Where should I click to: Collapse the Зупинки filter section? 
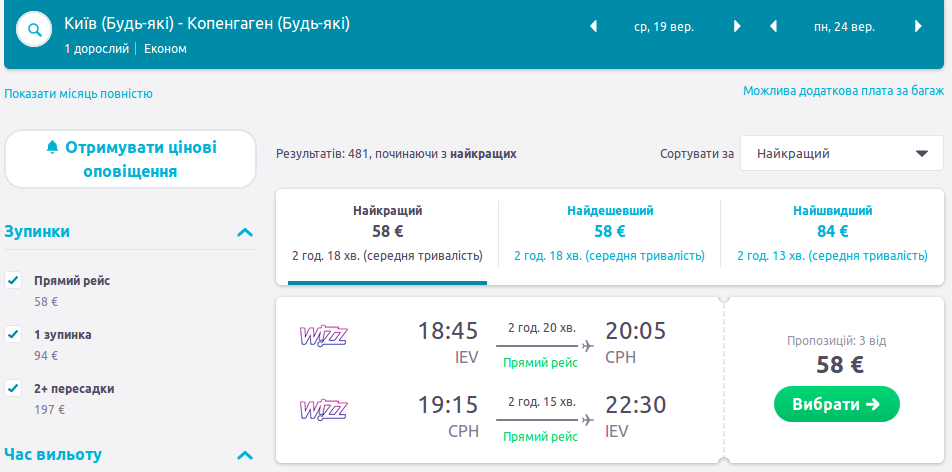click(245, 232)
